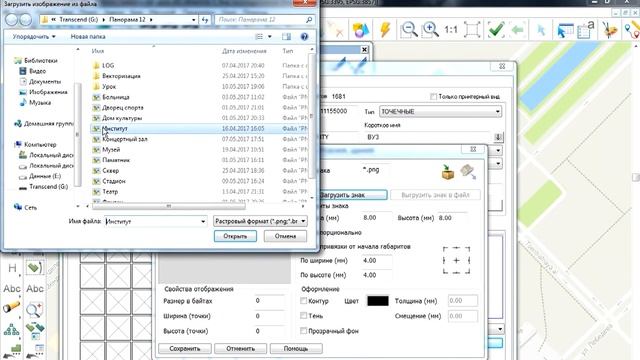Open the 'Векторизация' folder row
The height and width of the screenshot is (360, 640).
[x=198, y=76]
